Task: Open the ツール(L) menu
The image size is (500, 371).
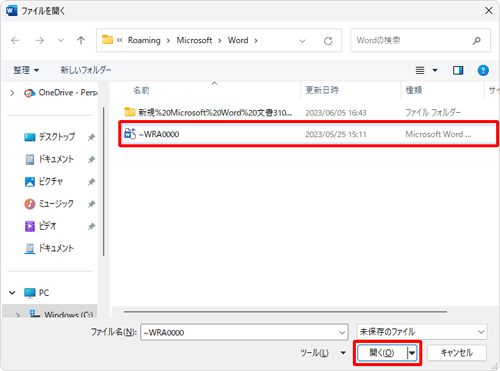Action: pyautogui.click(x=323, y=353)
